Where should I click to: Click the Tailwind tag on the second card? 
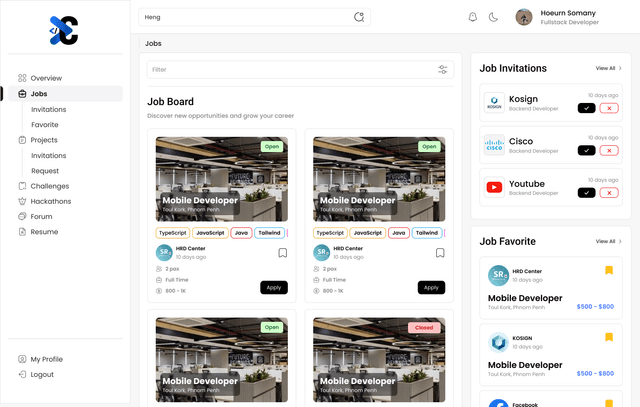[427, 233]
